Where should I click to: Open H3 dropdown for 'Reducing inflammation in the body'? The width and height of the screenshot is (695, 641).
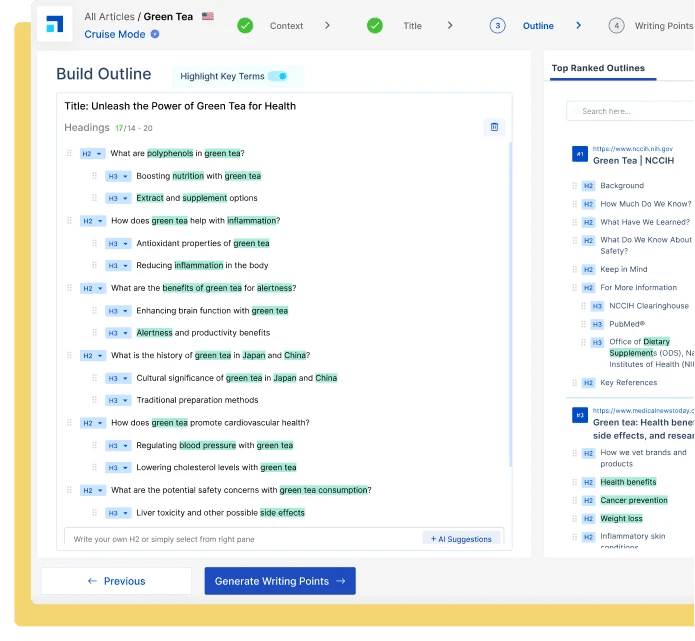118,266
